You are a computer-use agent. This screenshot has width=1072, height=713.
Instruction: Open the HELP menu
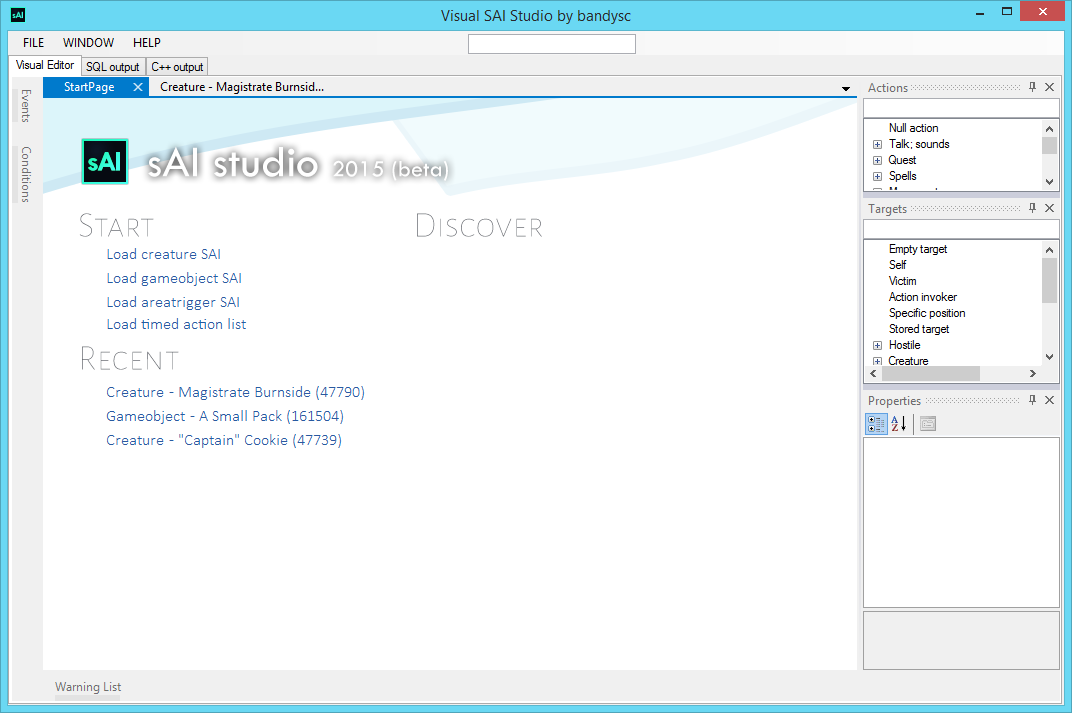146,42
